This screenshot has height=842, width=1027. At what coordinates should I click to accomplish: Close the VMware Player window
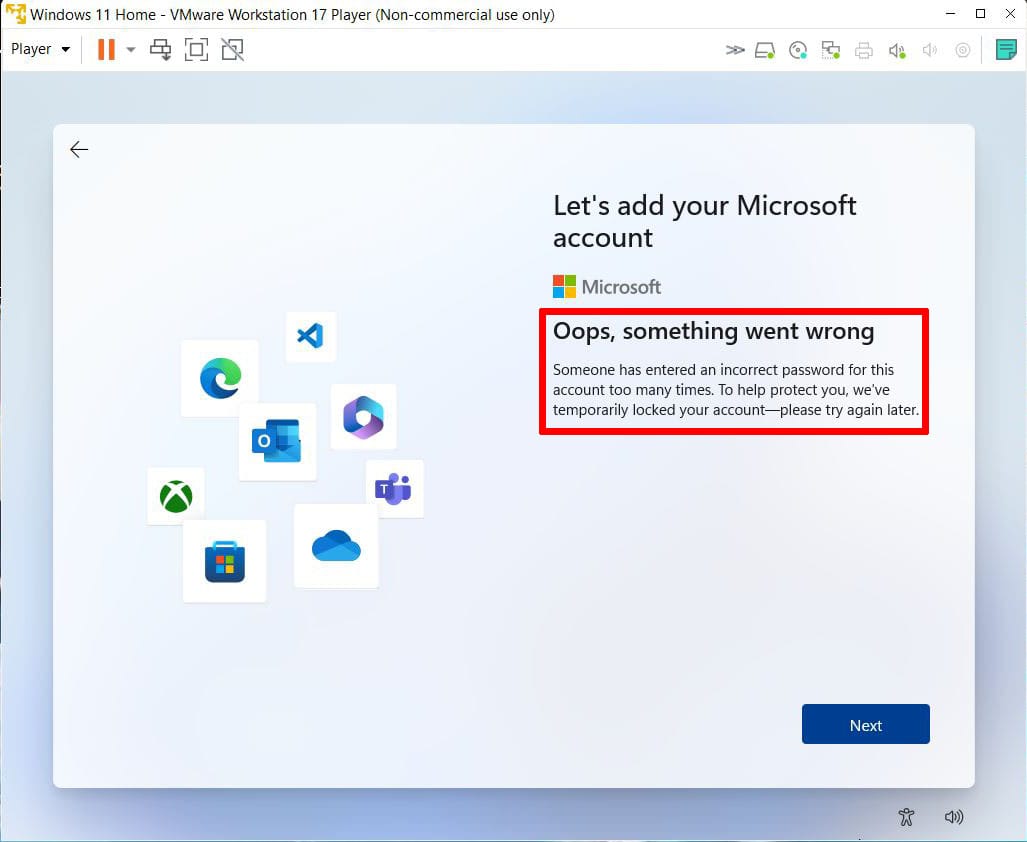point(1011,14)
